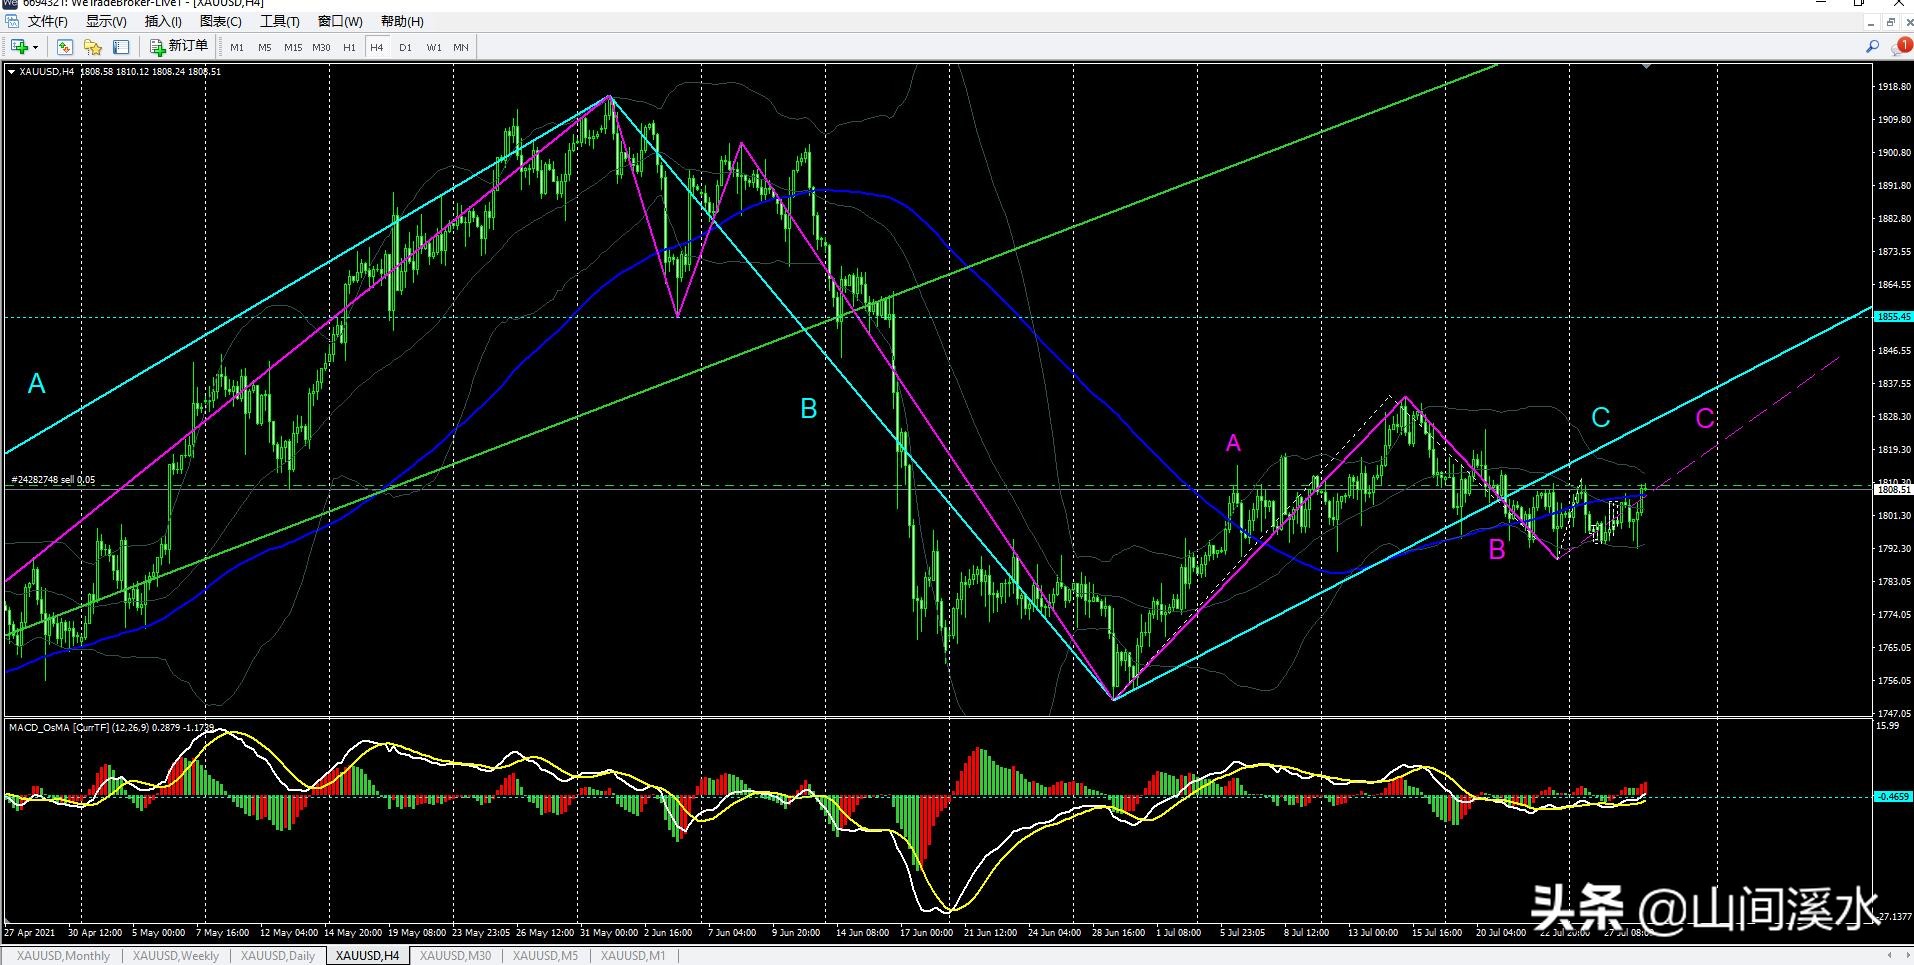
Task: Click the 27 Apr 2021 date label
Action: click(30, 933)
